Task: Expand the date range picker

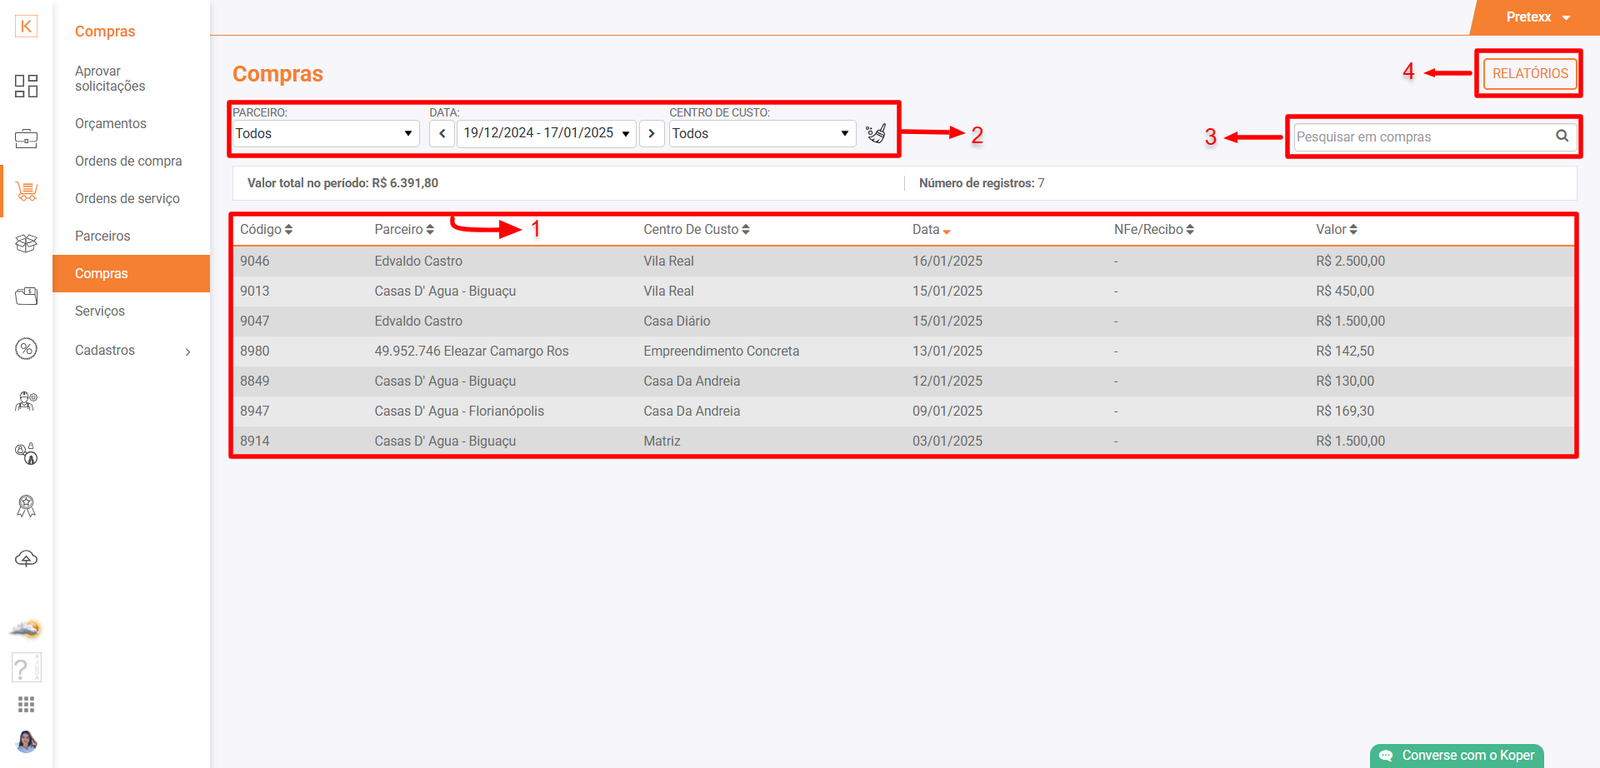Action: (x=546, y=134)
